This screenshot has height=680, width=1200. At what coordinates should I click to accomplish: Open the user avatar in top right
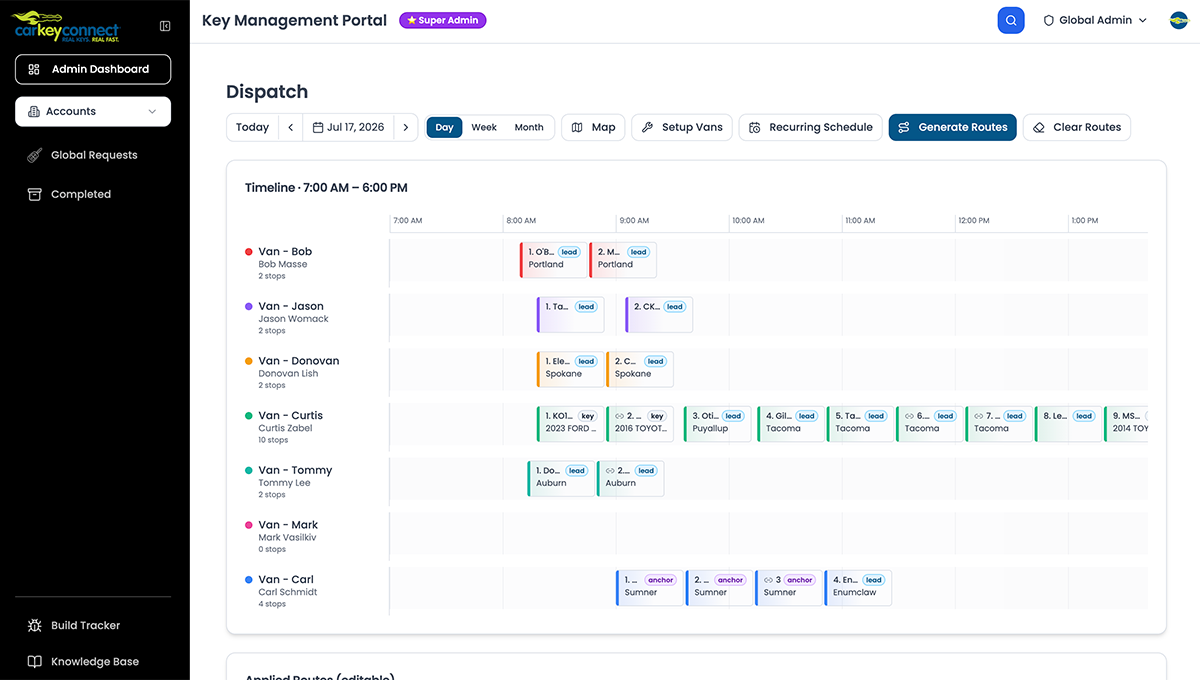1178,20
